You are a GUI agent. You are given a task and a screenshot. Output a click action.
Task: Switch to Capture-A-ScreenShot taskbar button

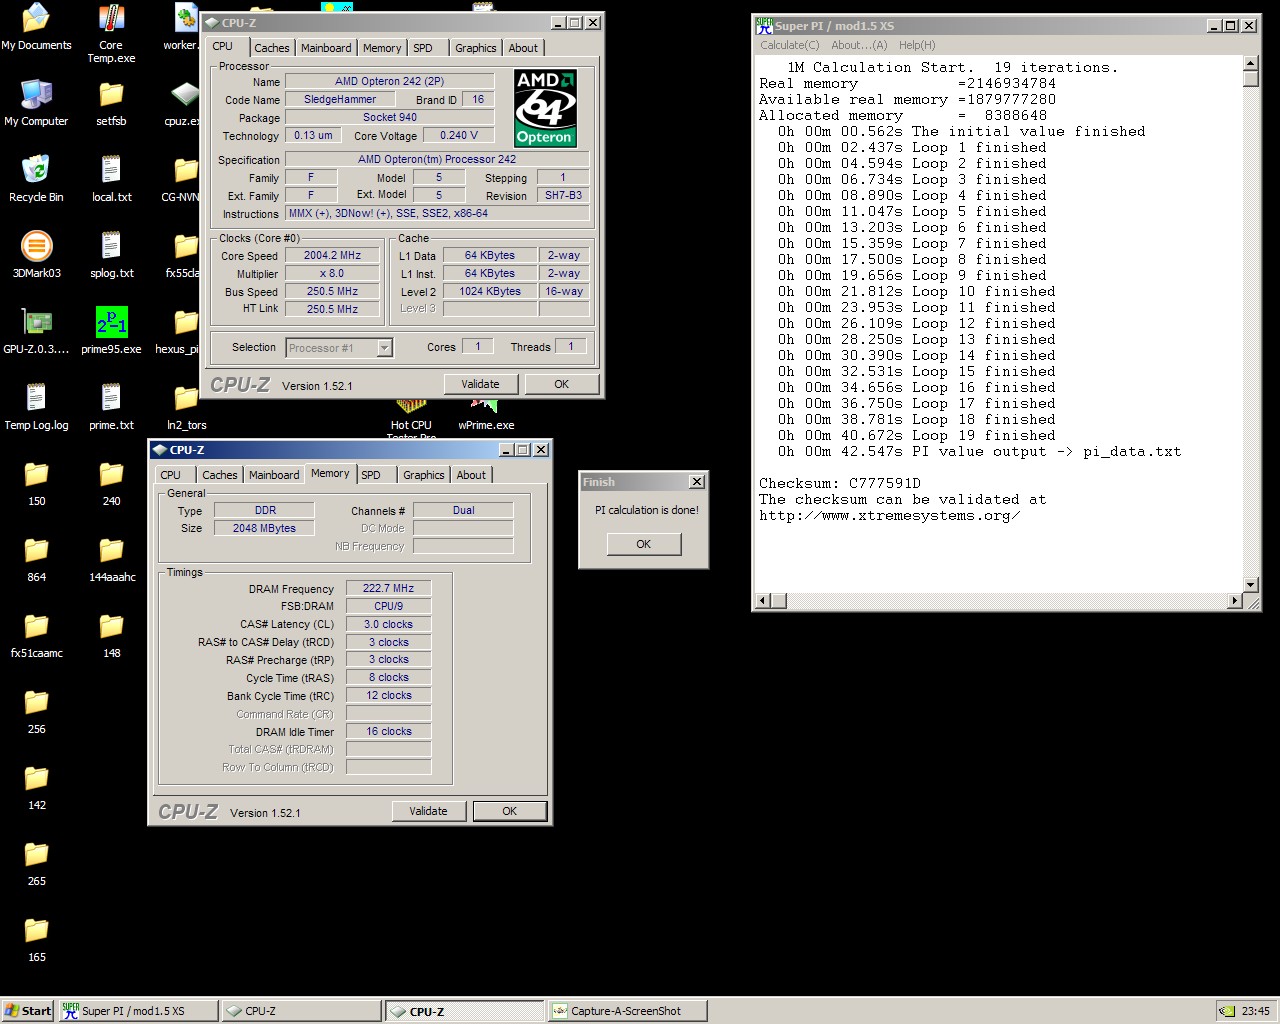click(627, 1011)
